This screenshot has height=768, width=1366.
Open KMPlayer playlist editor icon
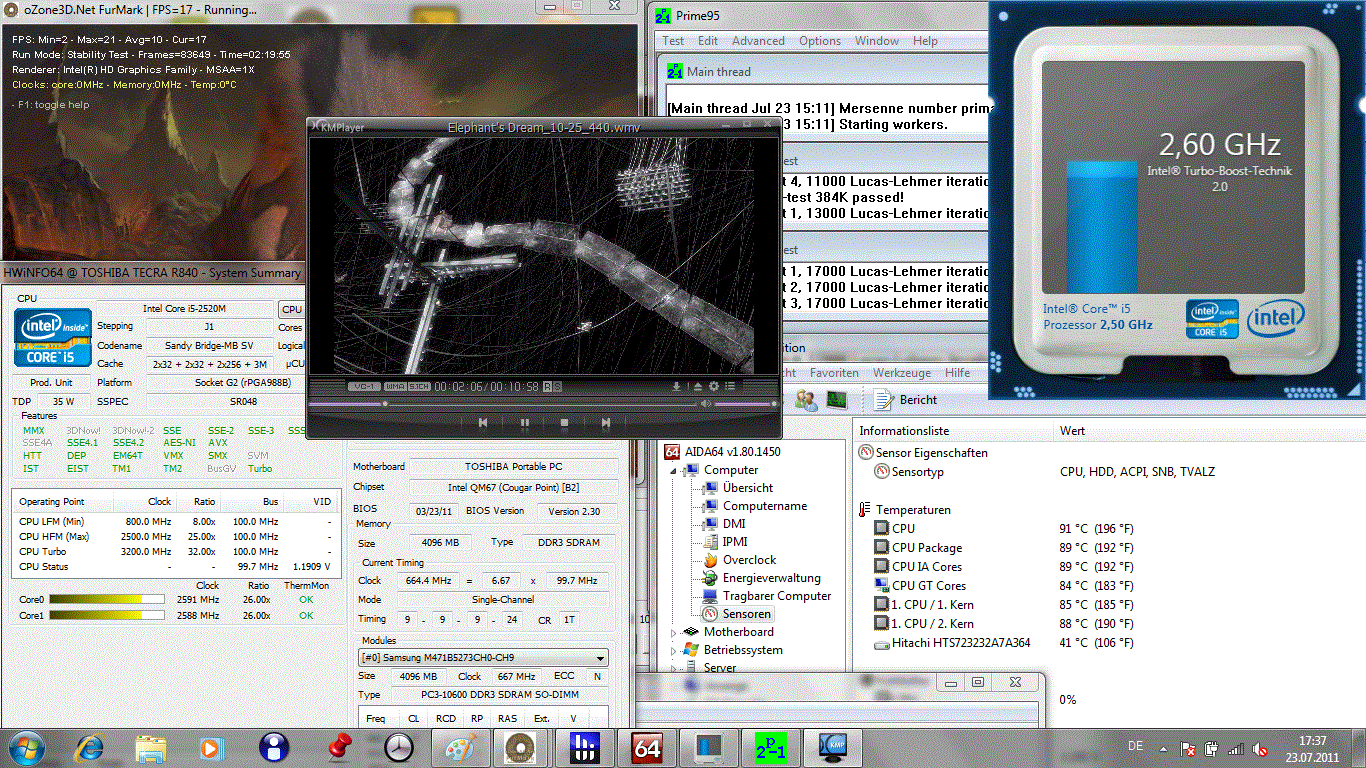coord(731,386)
